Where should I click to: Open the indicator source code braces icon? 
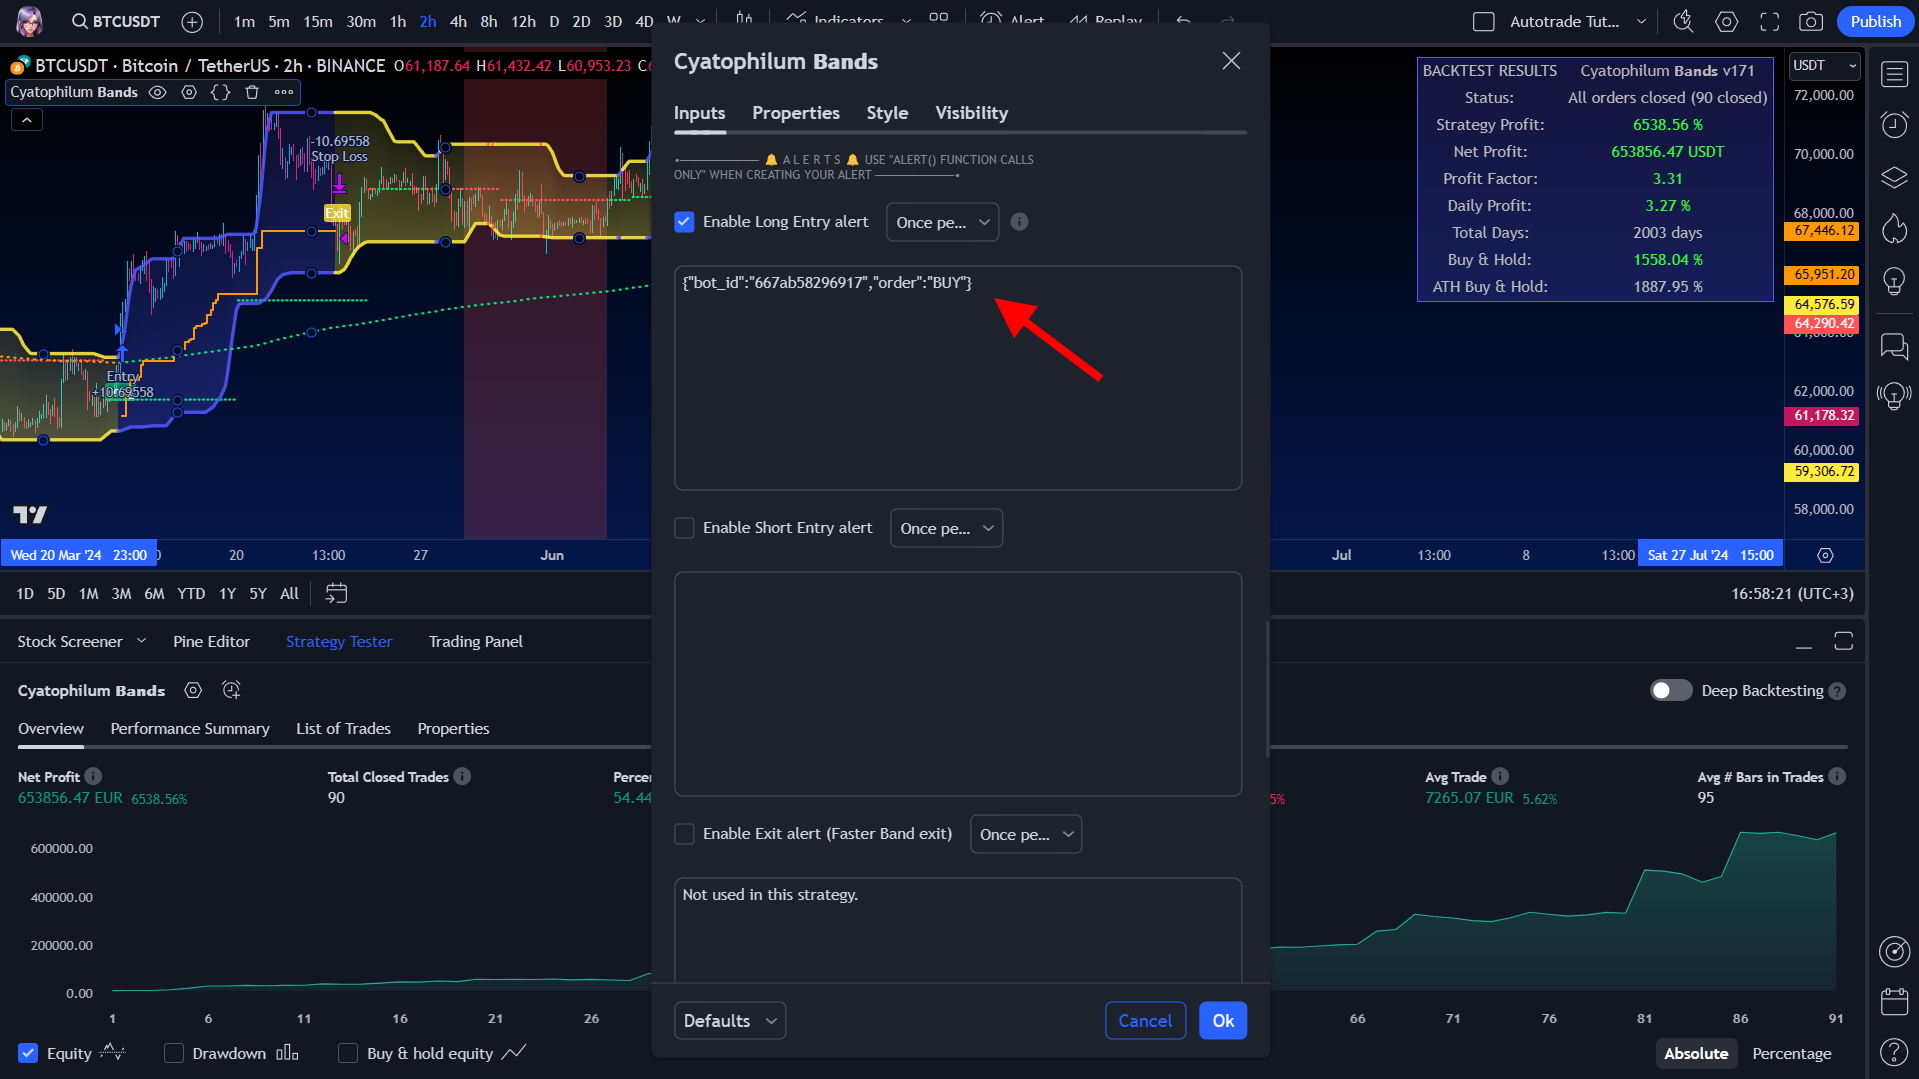220,92
